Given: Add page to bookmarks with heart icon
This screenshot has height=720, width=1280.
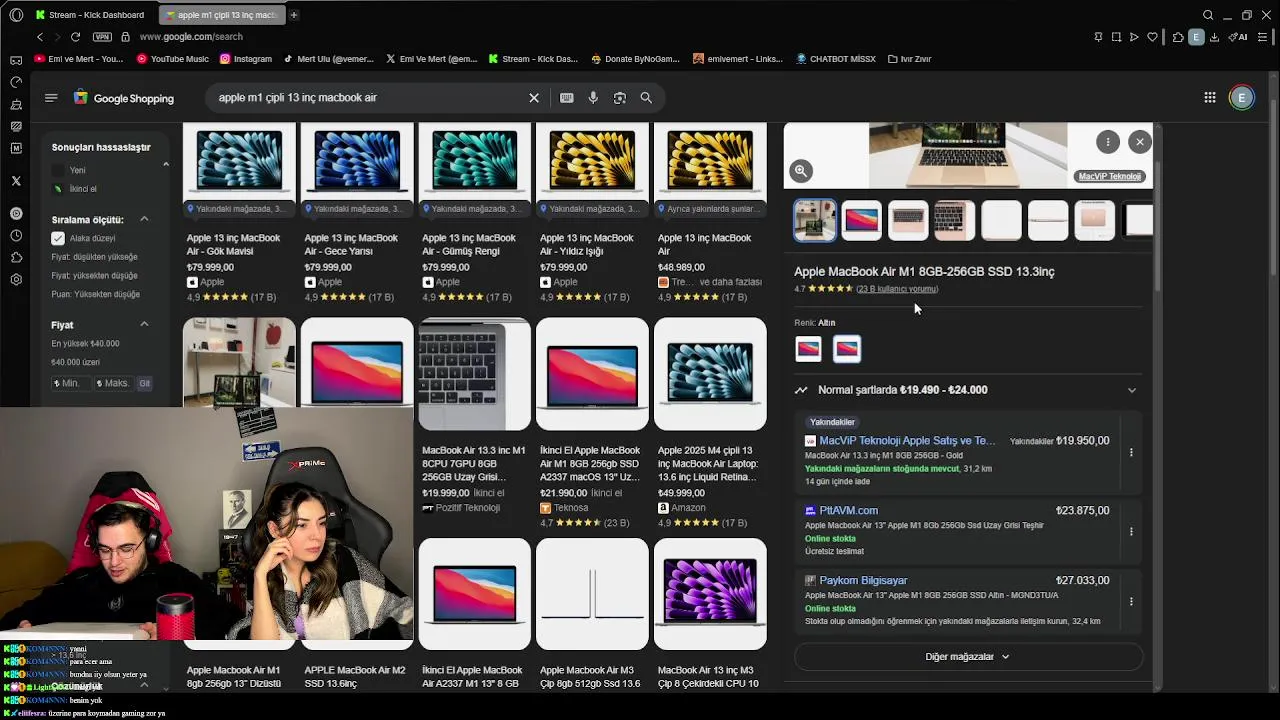Looking at the screenshot, I should (x=1152, y=37).
